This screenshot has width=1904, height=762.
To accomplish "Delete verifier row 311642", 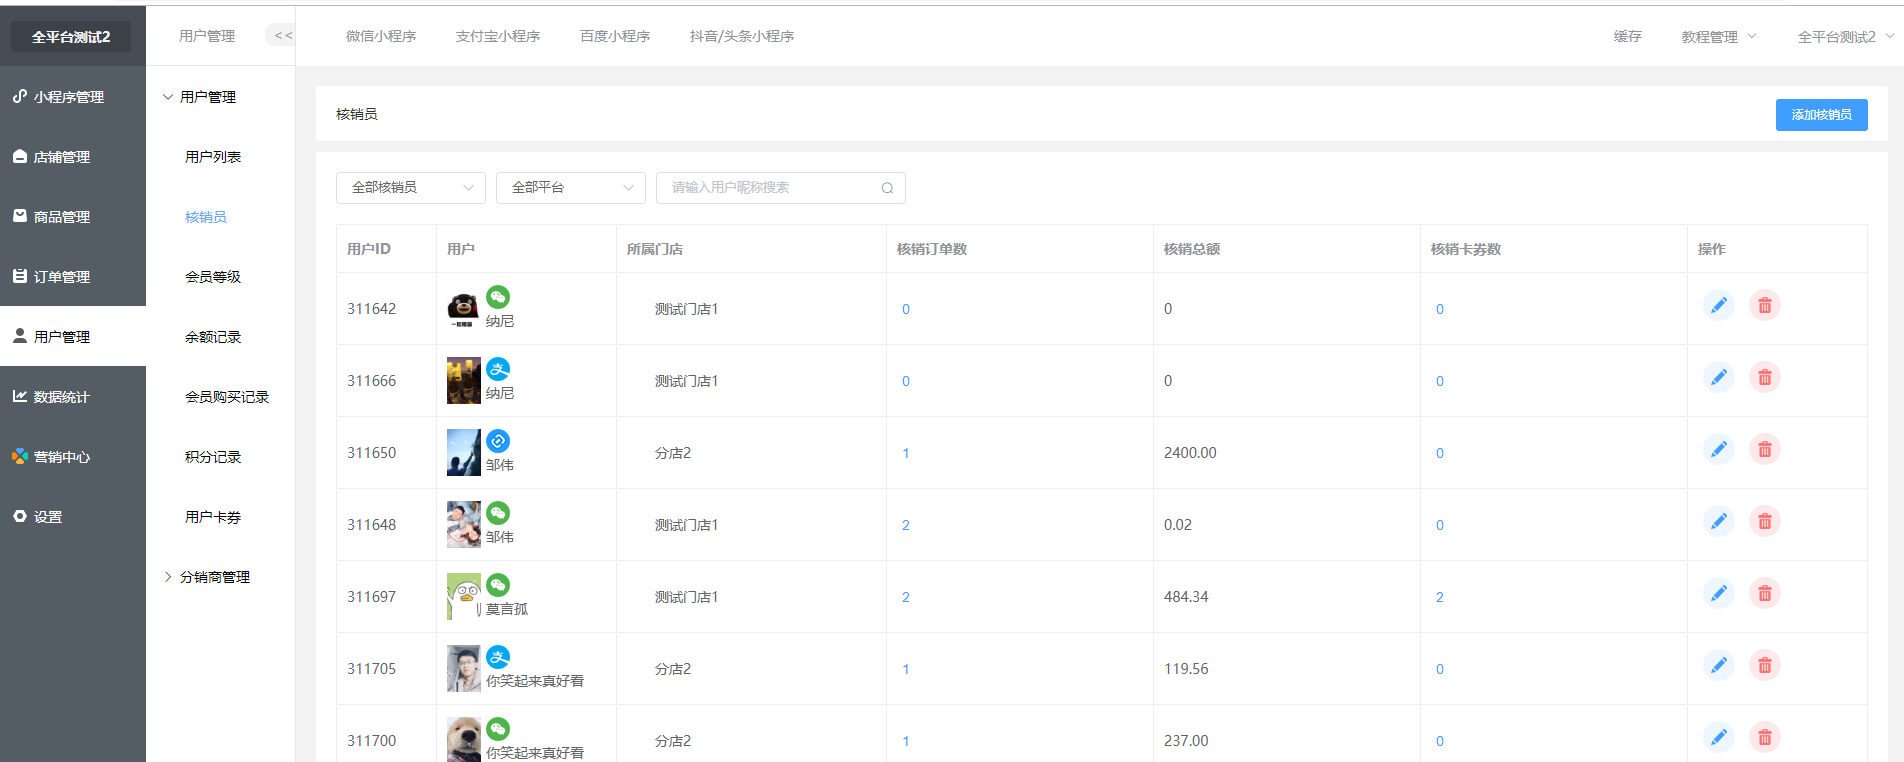I will click(1764, 306).
